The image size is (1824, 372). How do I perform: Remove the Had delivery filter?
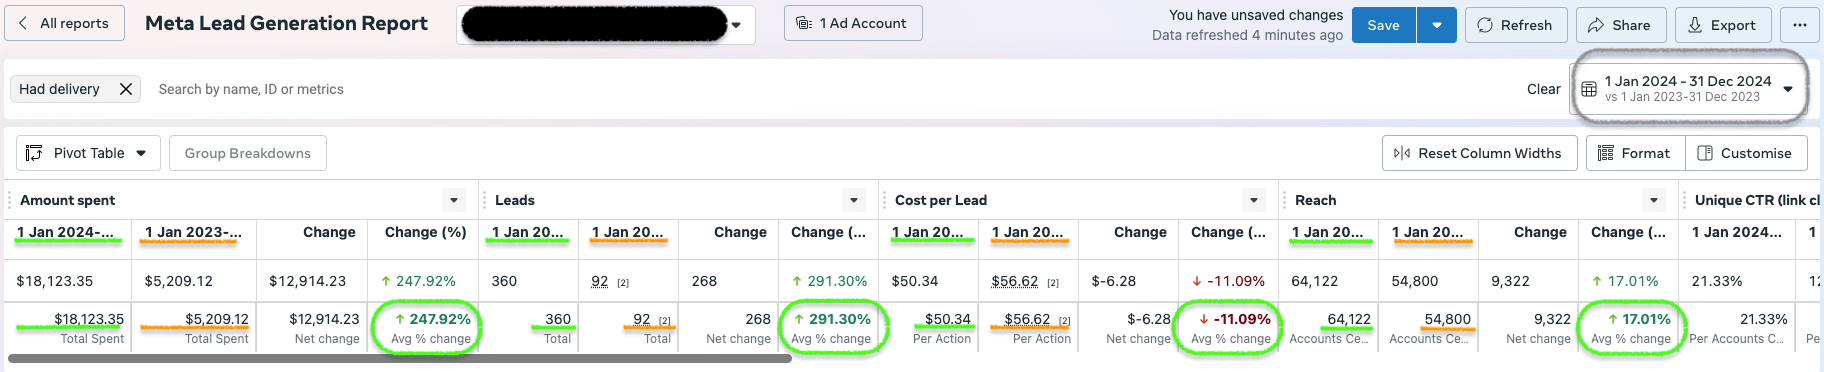pyautogui.click(x=126, y=89)
